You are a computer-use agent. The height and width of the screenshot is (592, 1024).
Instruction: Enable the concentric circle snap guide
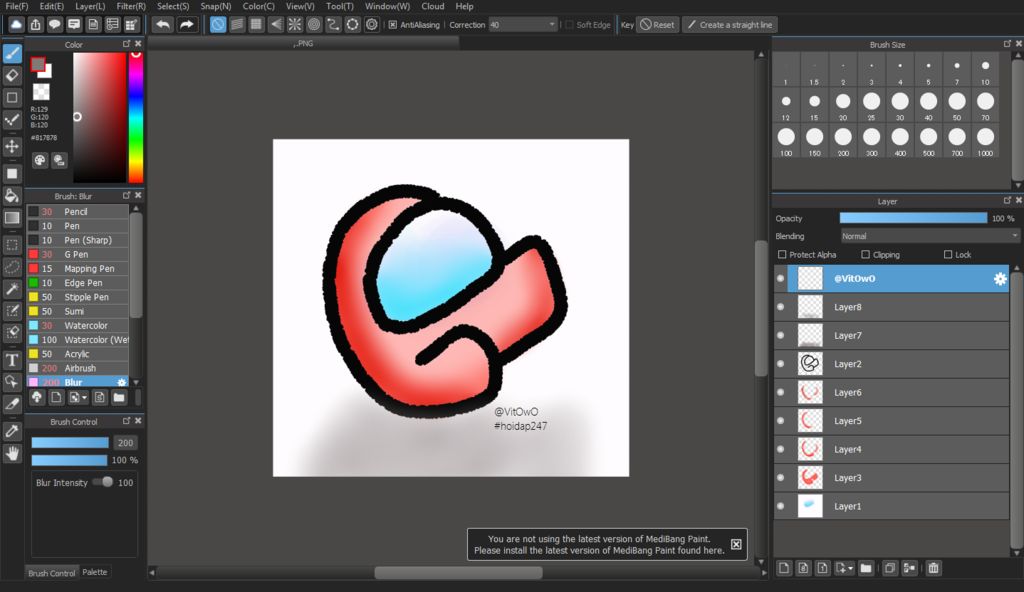click(314, 25)
